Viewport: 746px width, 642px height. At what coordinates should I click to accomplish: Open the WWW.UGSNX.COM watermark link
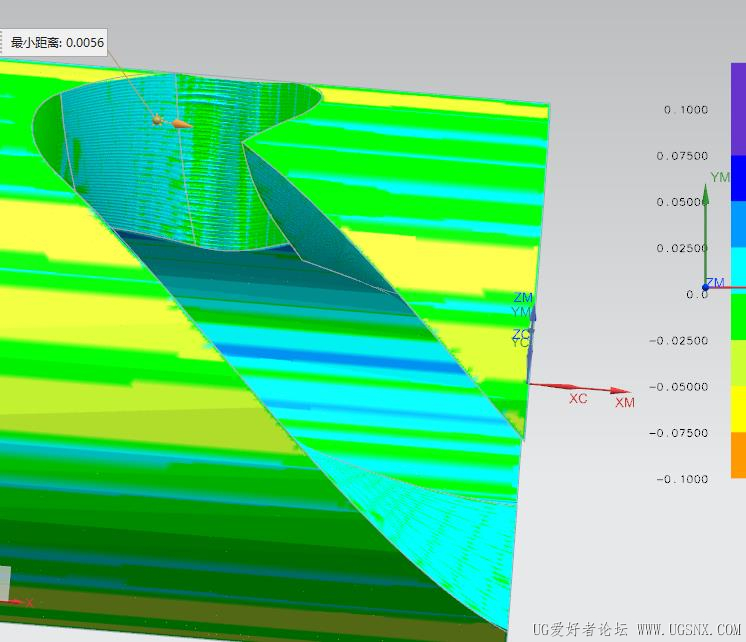point(689,630)
